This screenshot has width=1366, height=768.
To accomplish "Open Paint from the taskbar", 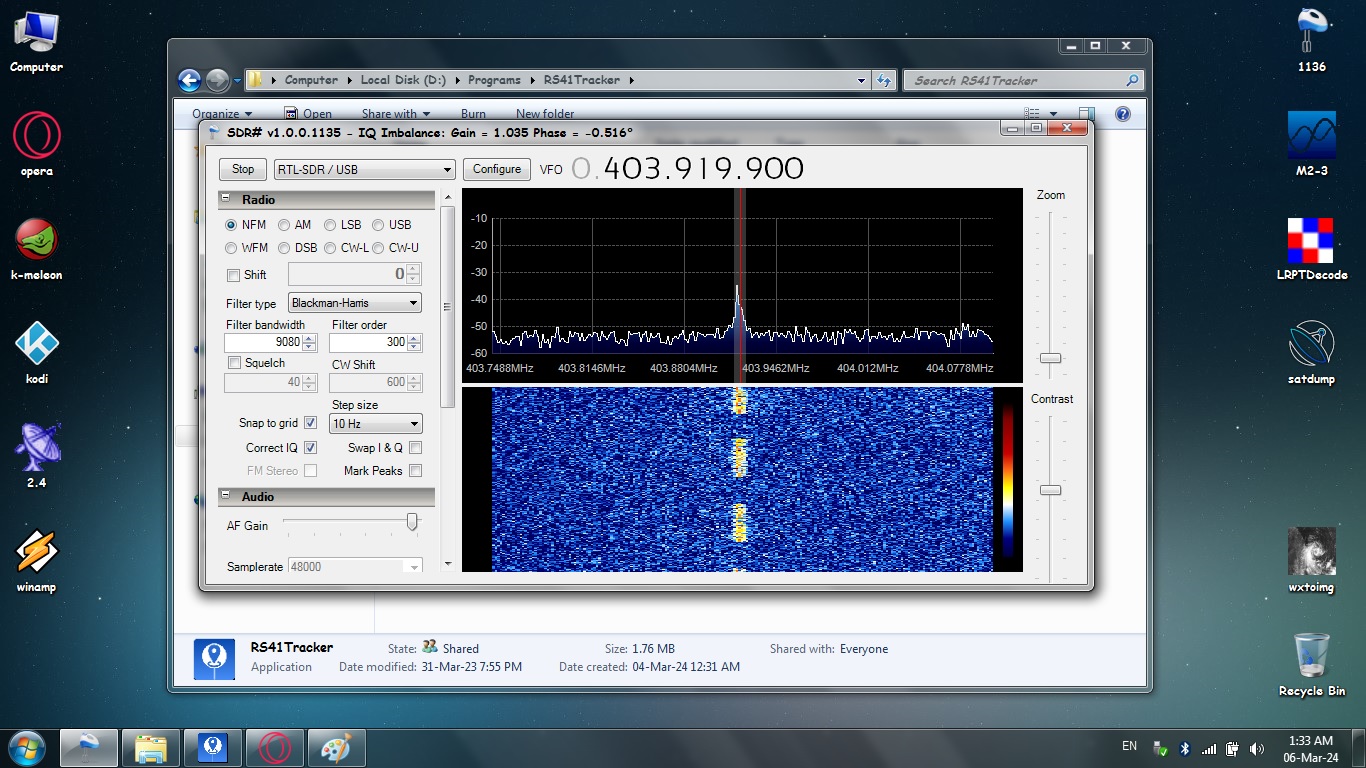I will 337,748.
